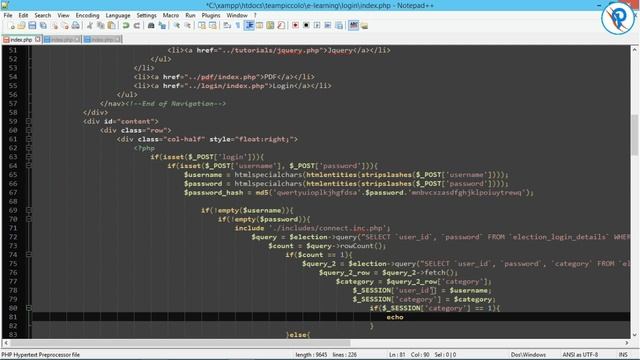The height and width of the screenshot is (360, 640).
Task: Open the Encoding menu
Action: click(x=87, y=15)
